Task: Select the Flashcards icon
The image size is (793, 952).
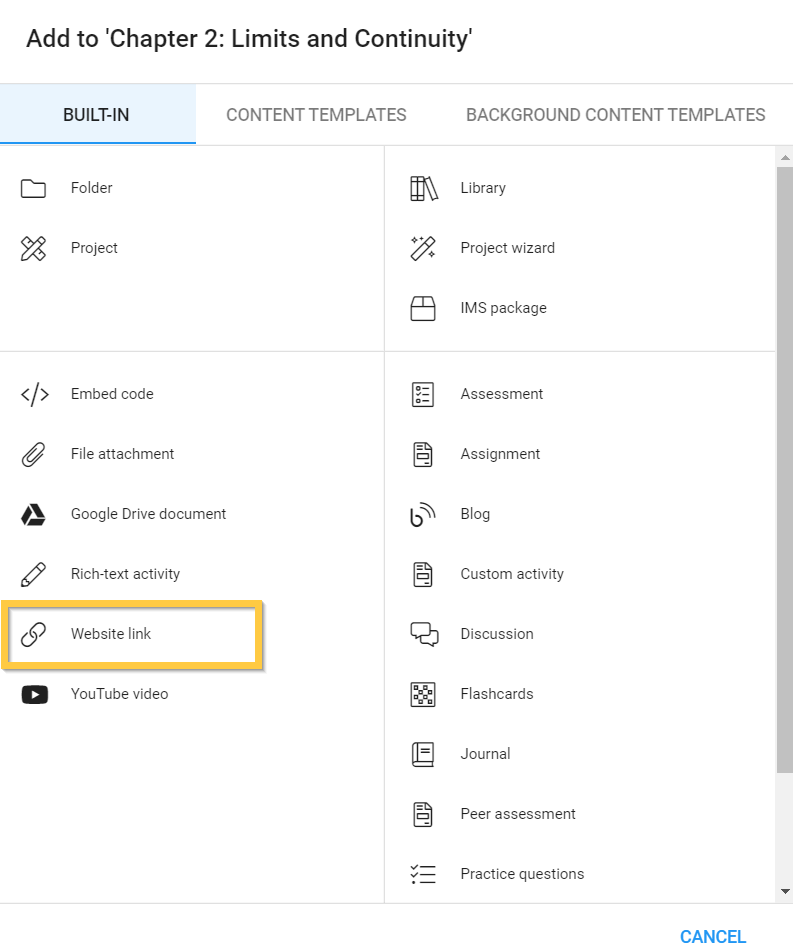Action: (423, 694)
